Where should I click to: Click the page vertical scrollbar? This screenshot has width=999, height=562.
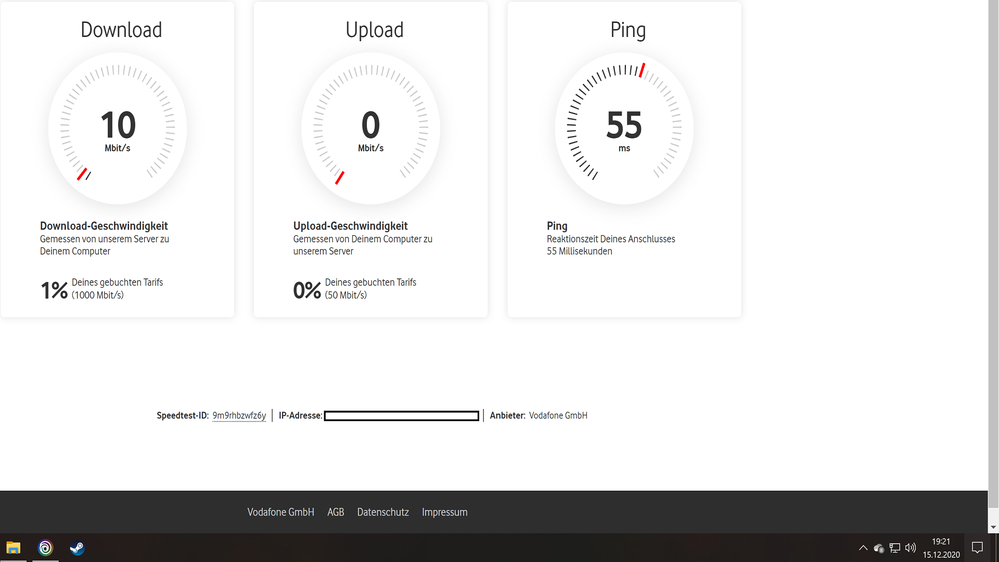click(993, 255)
